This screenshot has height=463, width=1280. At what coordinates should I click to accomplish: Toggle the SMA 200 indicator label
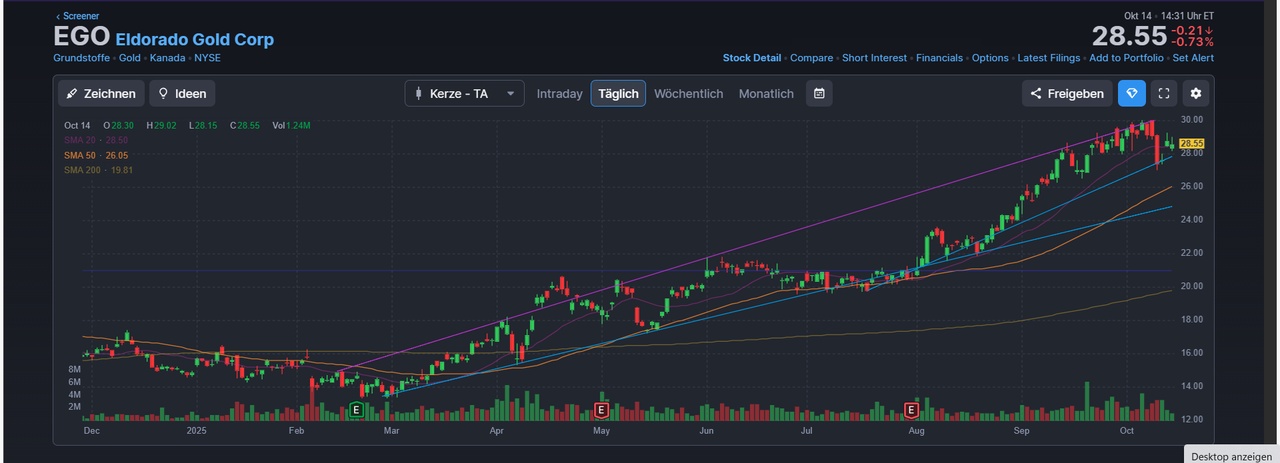click(x=98, y=171)
